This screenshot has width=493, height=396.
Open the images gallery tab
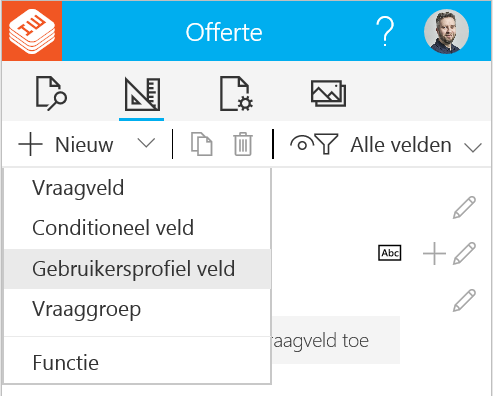(x=328, y=93)
